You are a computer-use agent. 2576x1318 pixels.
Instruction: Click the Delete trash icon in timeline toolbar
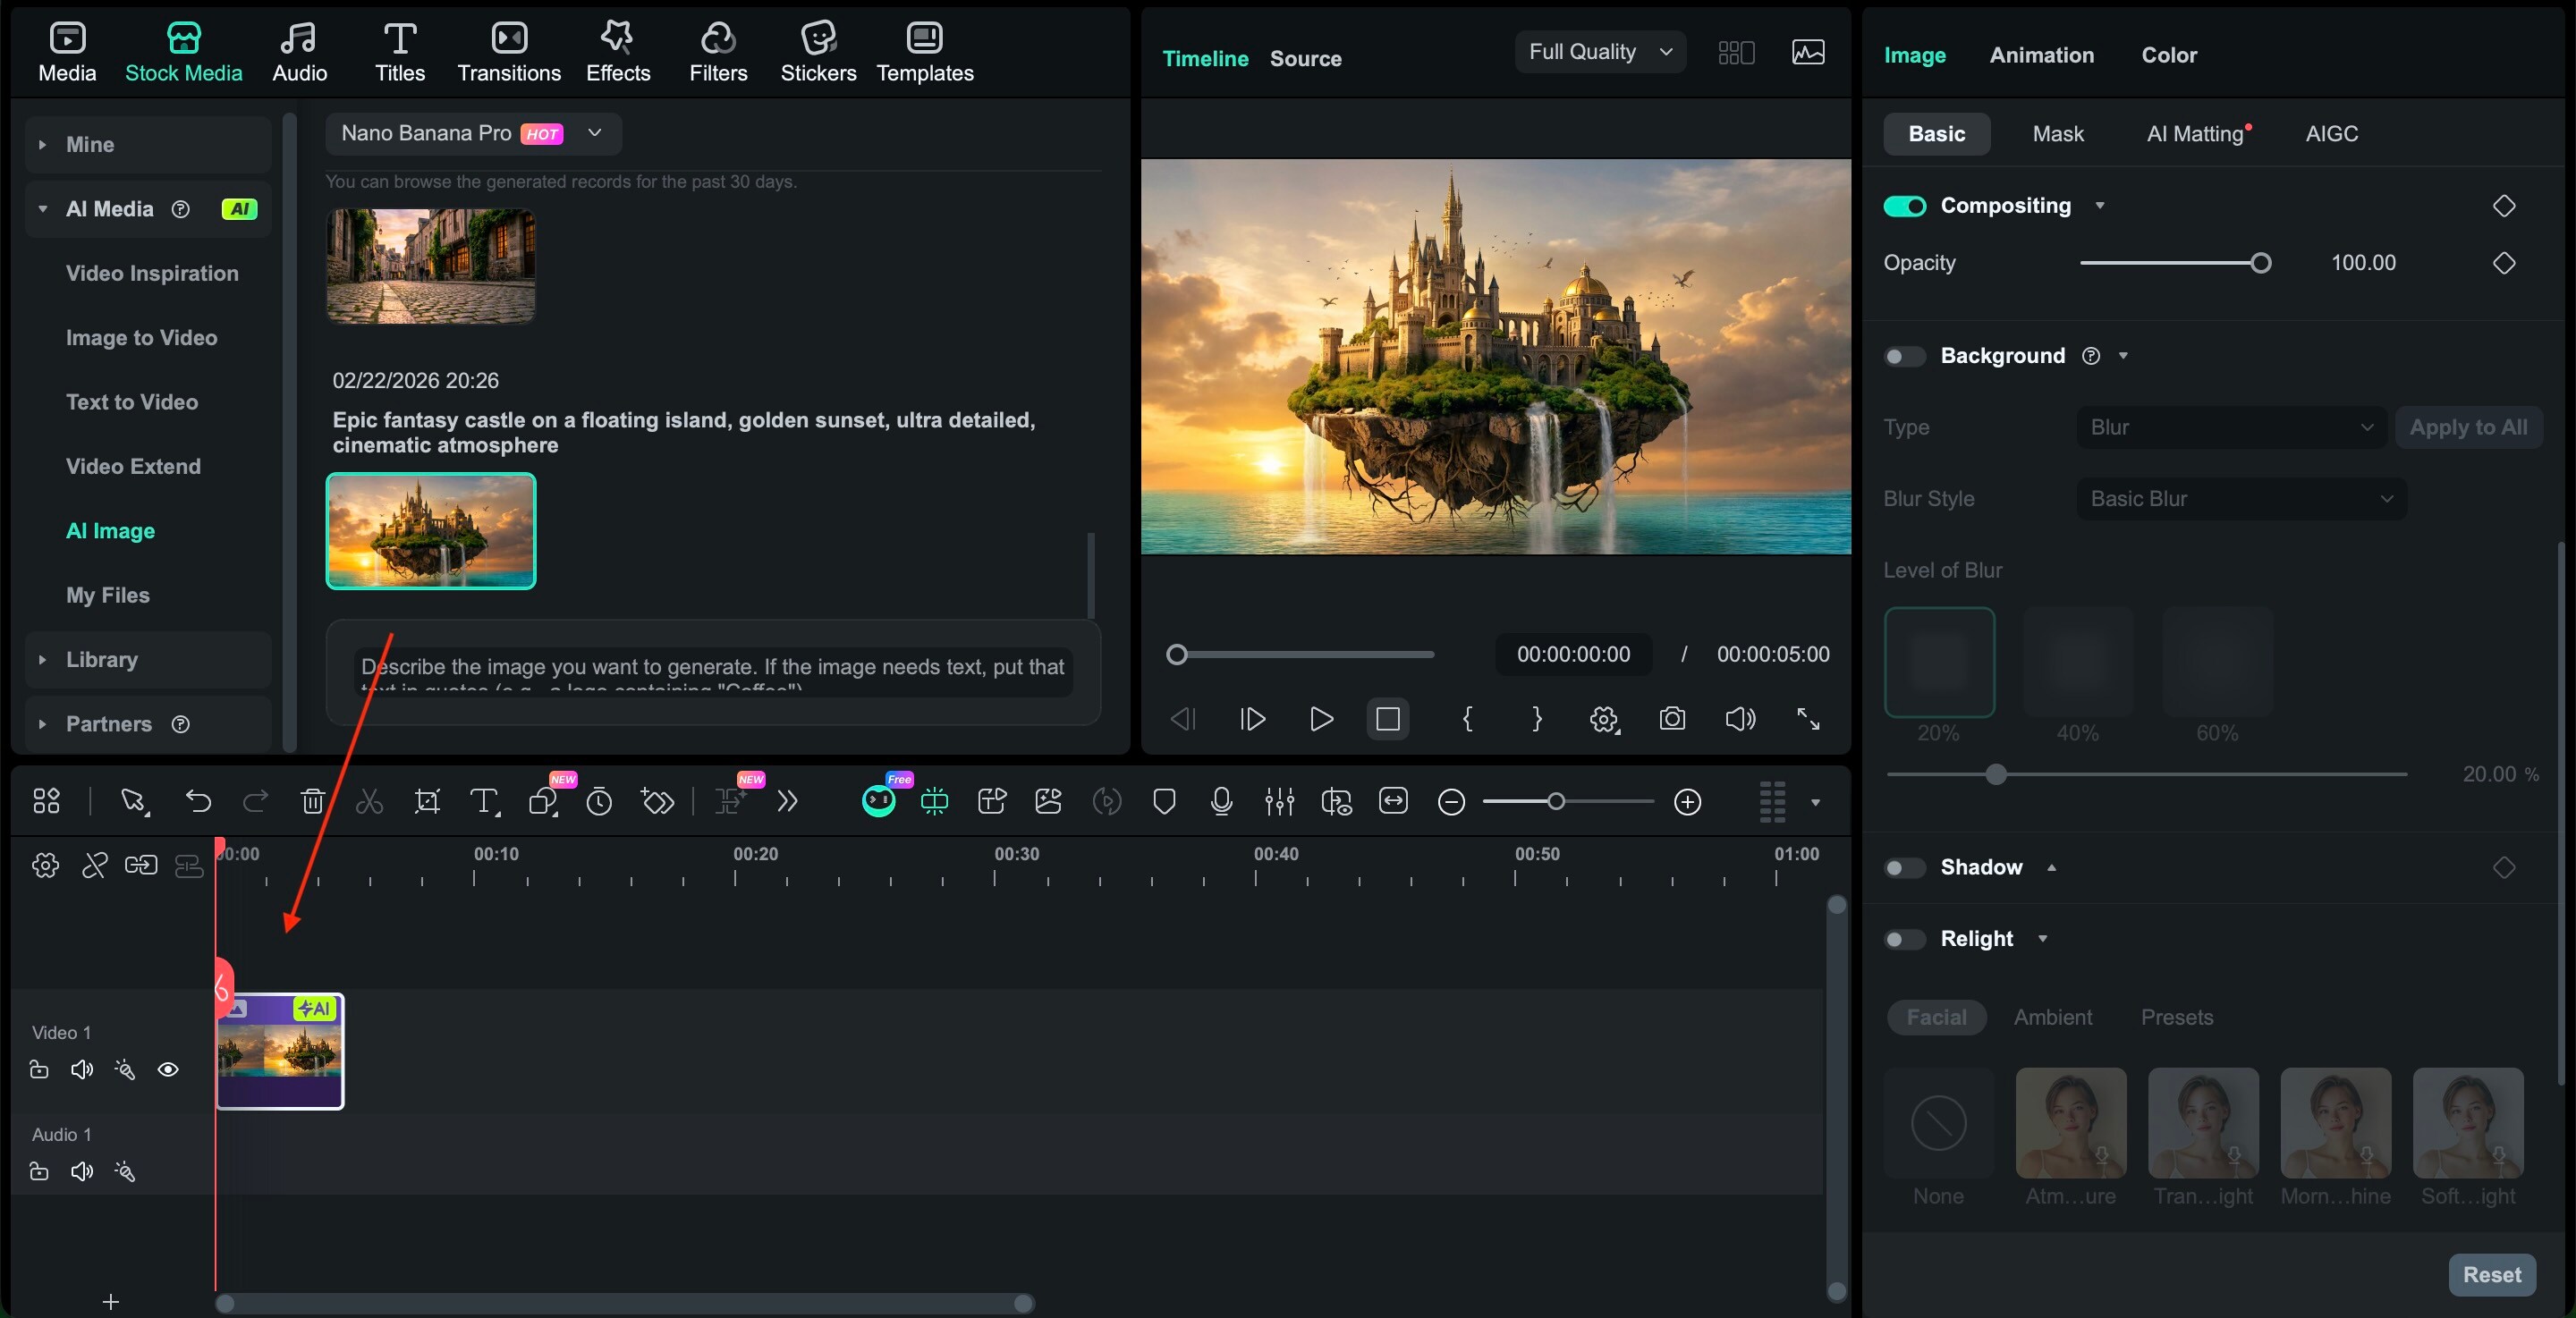coord(313,801)
